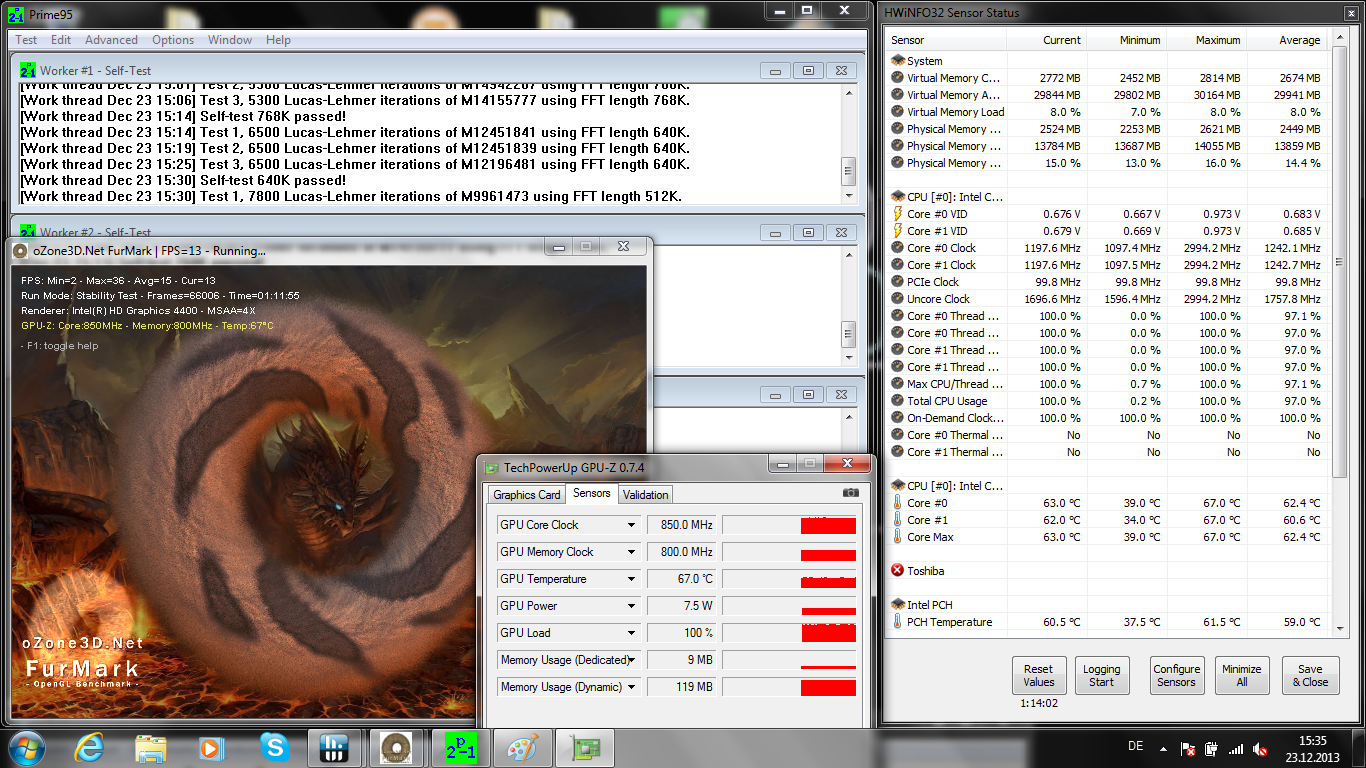The image size is (1366, 768).
Task: Open Windows Media Player from the taskbar
Action: tap(211, 748)
